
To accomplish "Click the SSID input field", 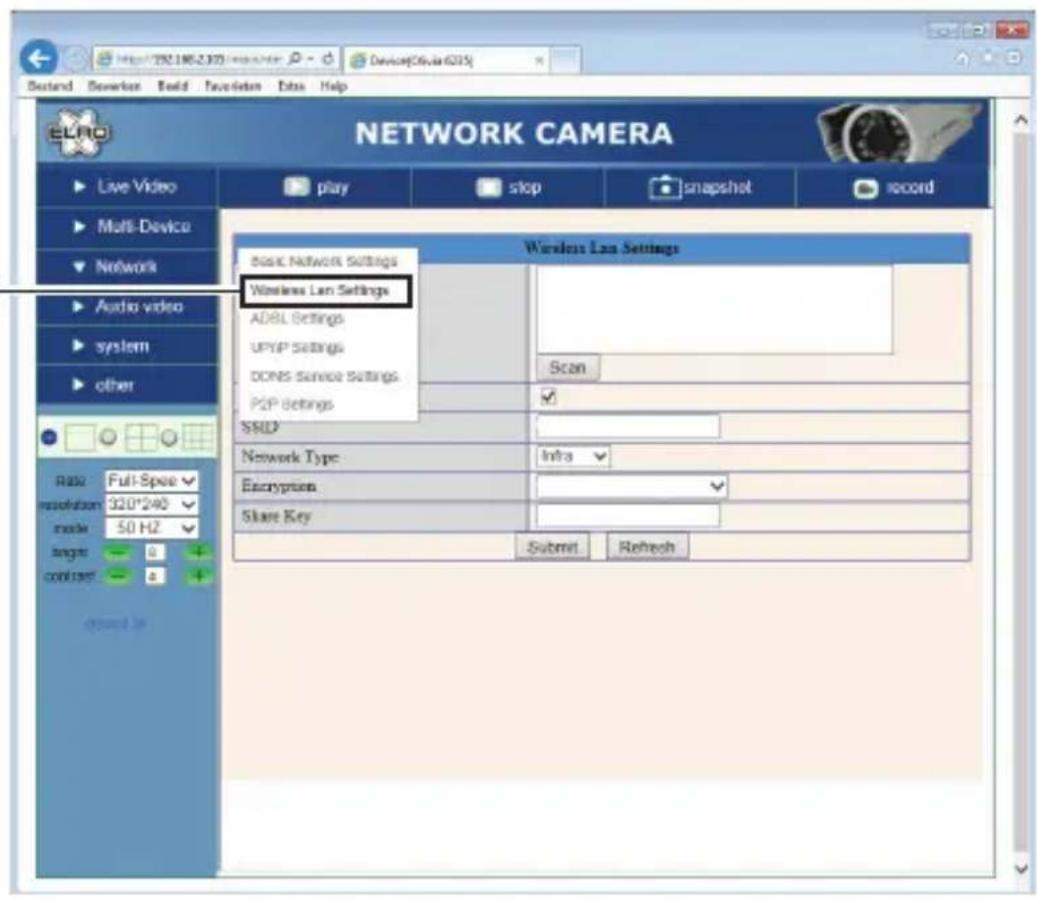I will coord(628,427).
